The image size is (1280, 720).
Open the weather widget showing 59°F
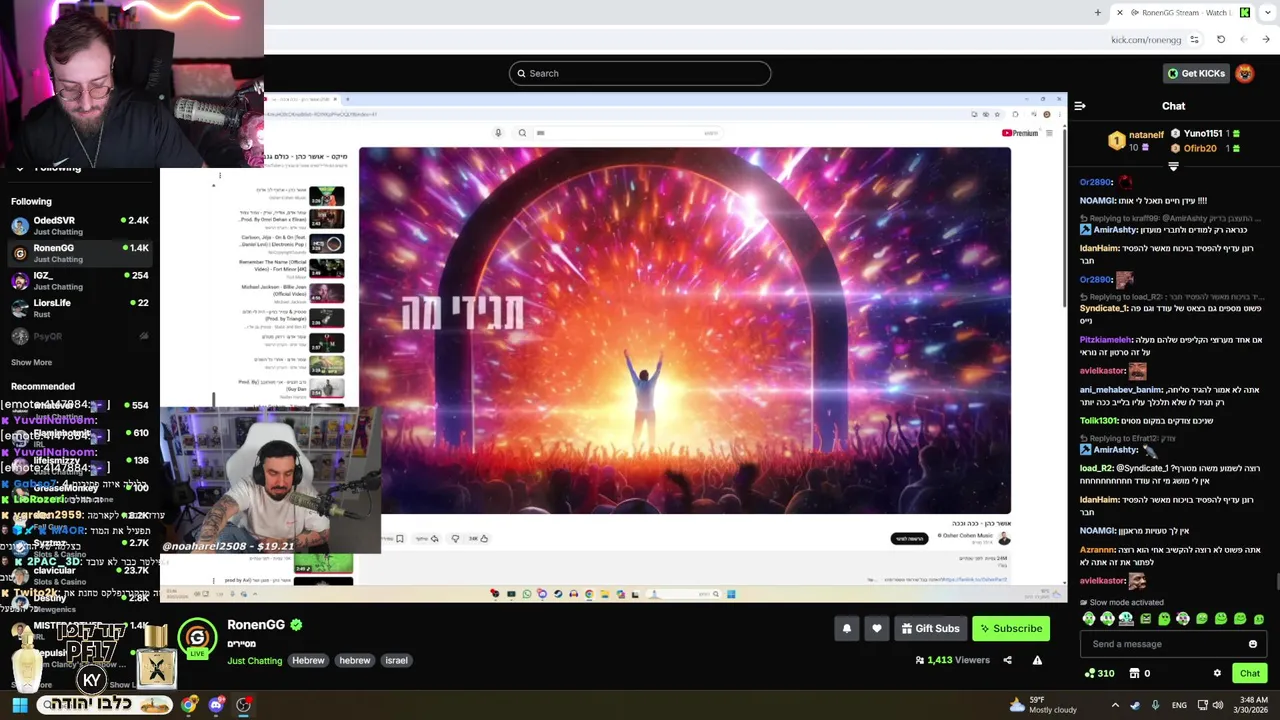tap(1042, 705)
